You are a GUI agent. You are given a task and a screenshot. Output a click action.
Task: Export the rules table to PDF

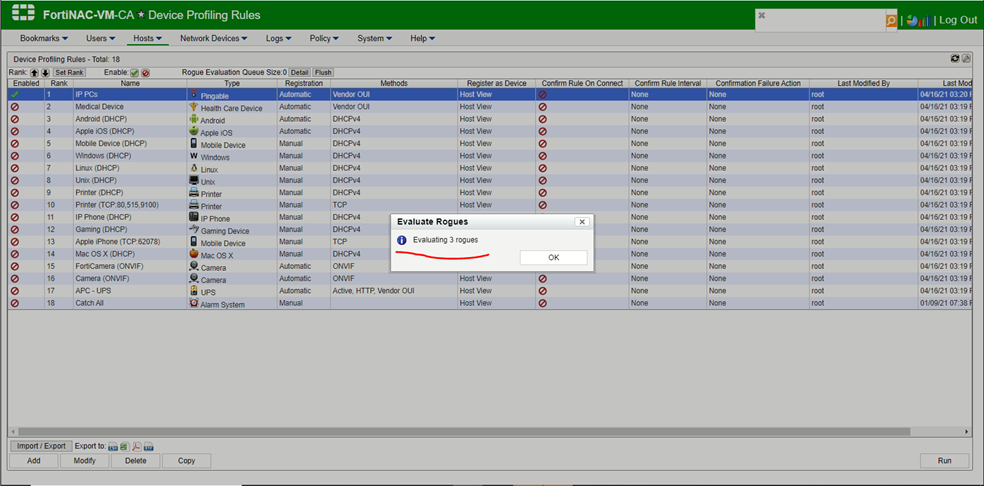tap(136, 446)
